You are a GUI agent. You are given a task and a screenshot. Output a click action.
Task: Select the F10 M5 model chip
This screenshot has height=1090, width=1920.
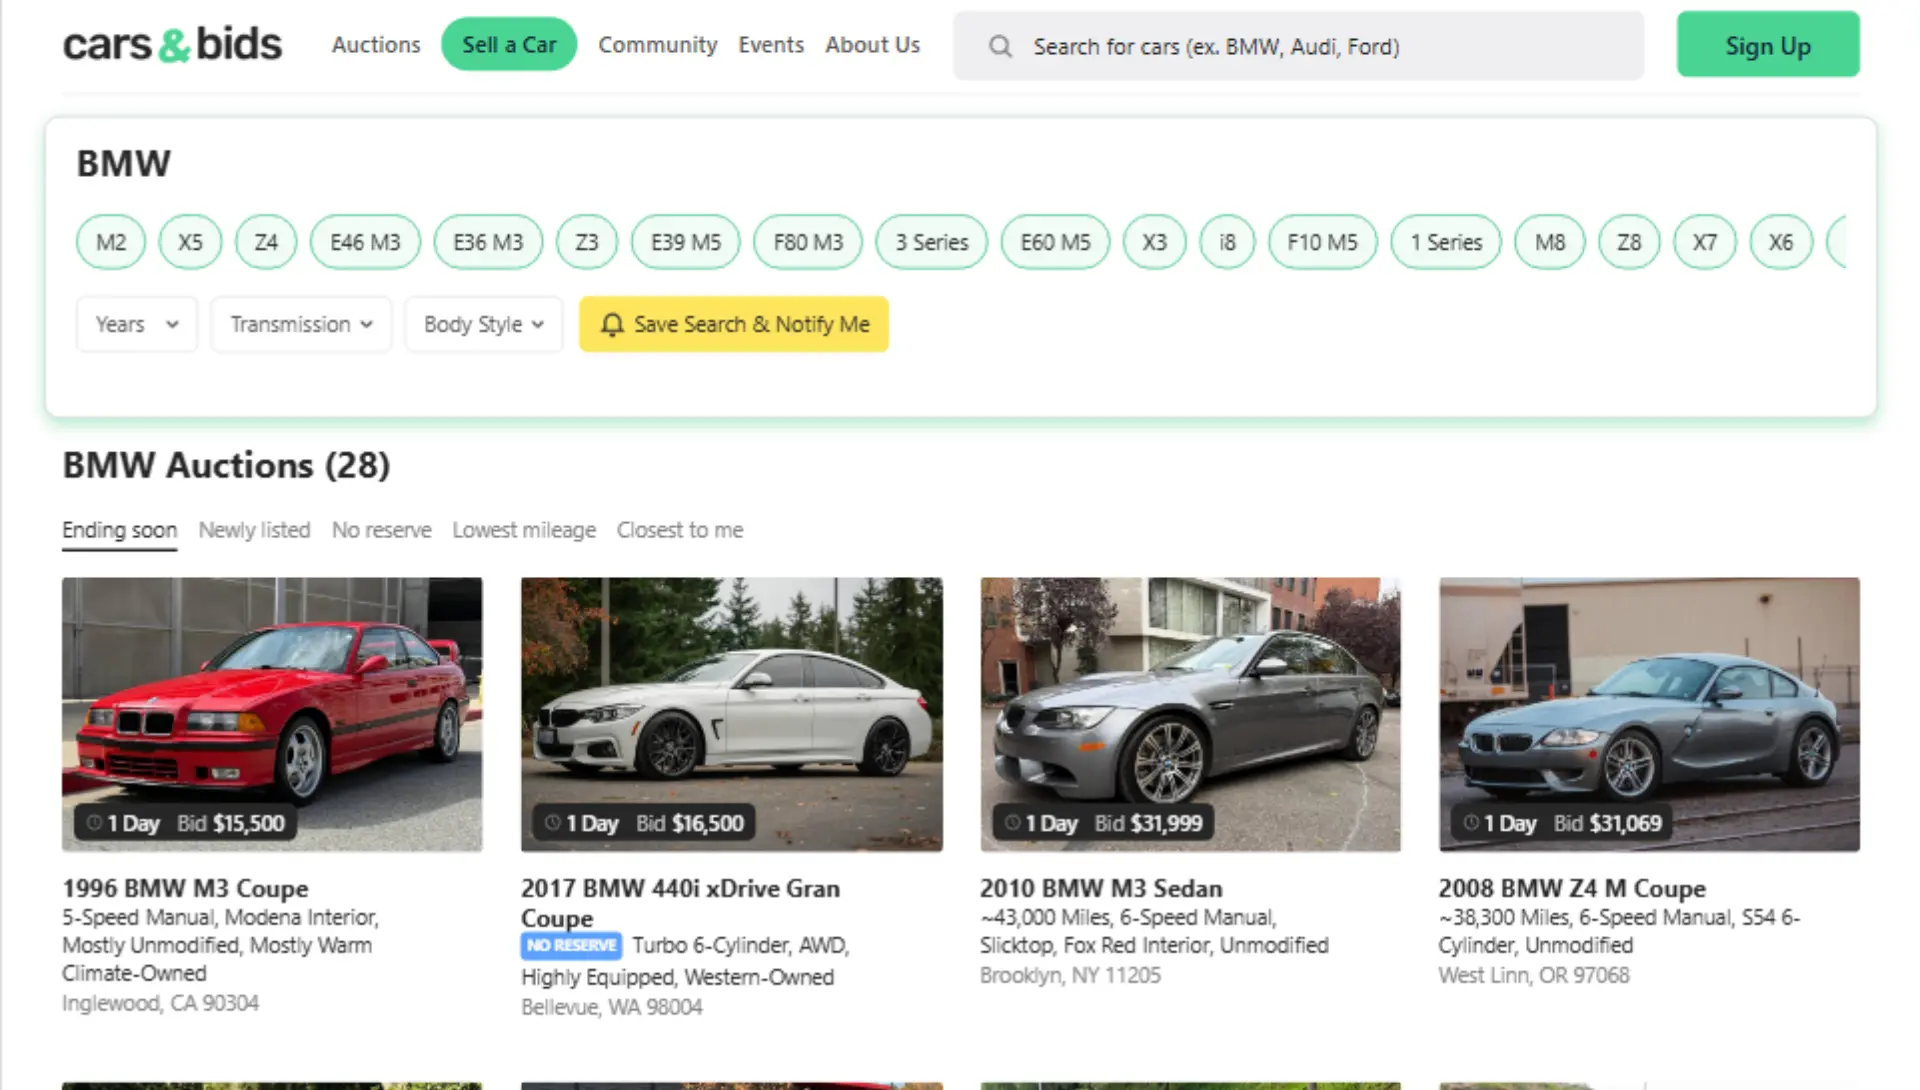(x=1322, y=242)
